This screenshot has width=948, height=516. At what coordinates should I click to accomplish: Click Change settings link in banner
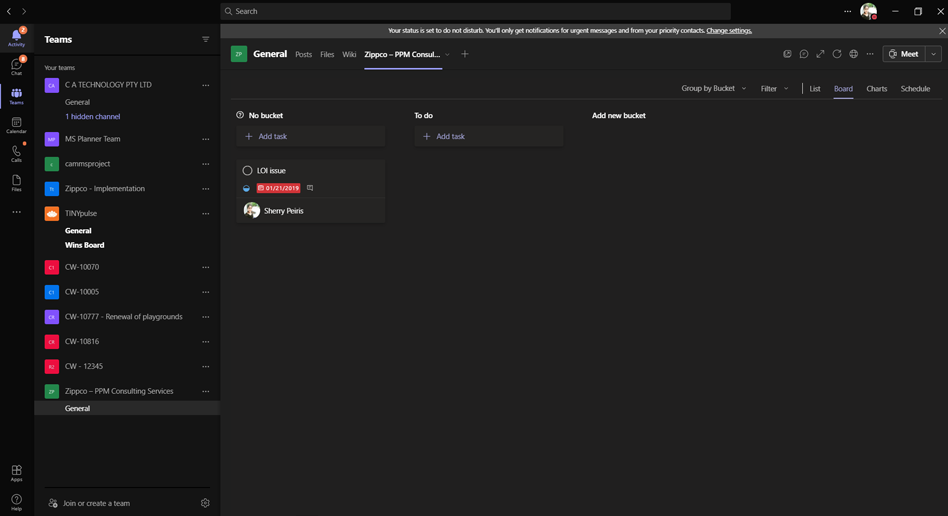point(729,30)
